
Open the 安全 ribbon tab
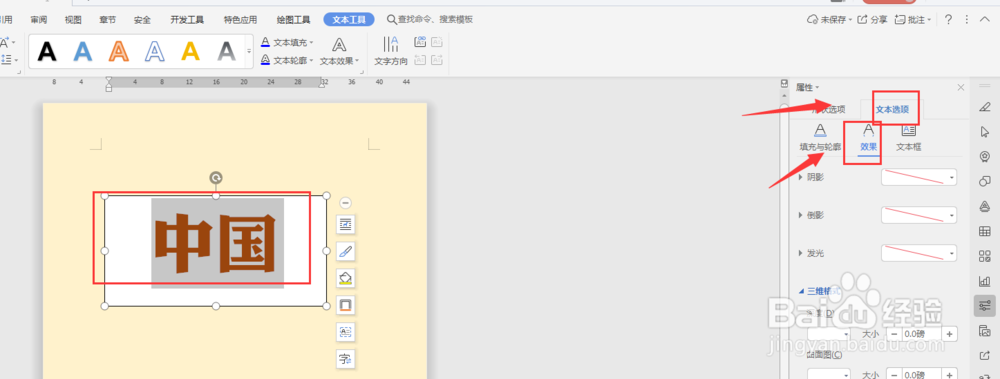[x=142, y=20]
